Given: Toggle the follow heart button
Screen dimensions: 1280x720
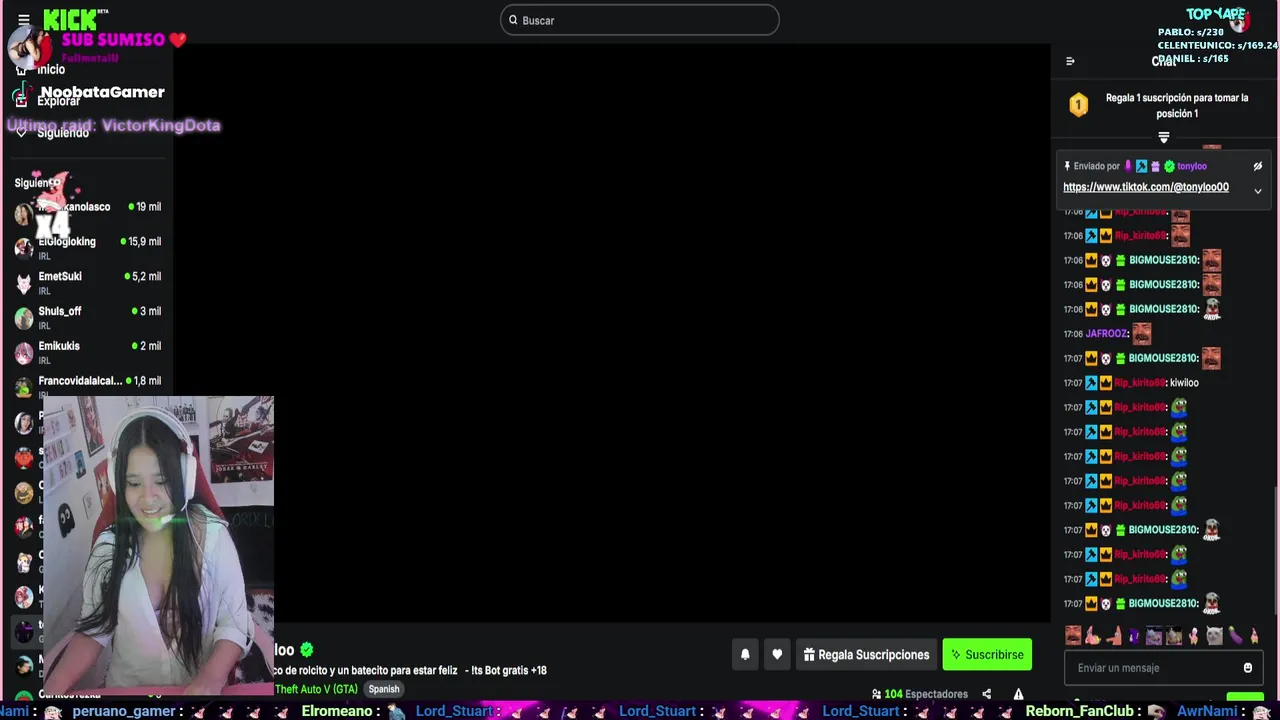Looking at the screenshot, I should 777,655.
